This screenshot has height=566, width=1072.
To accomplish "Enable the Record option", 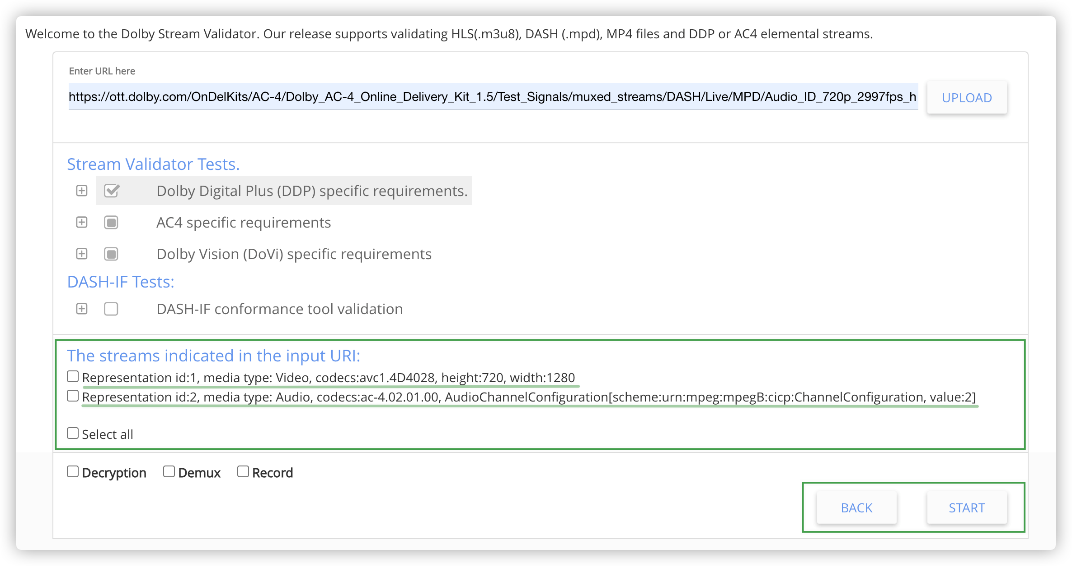I will [243, 472].
